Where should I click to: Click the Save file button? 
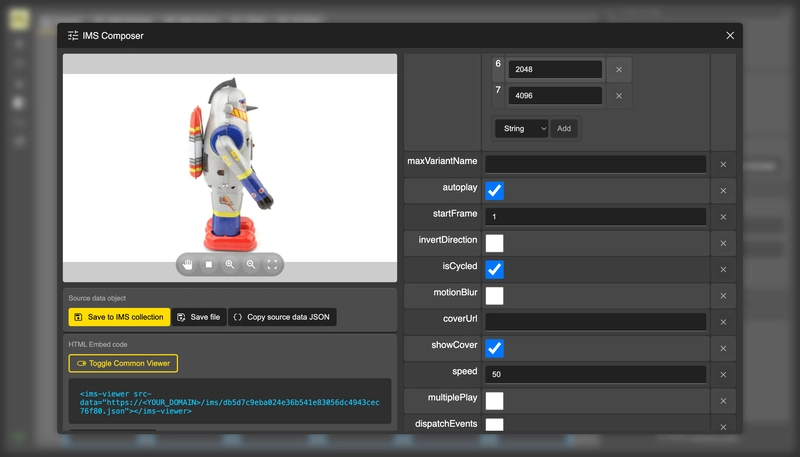coord(199,317)
